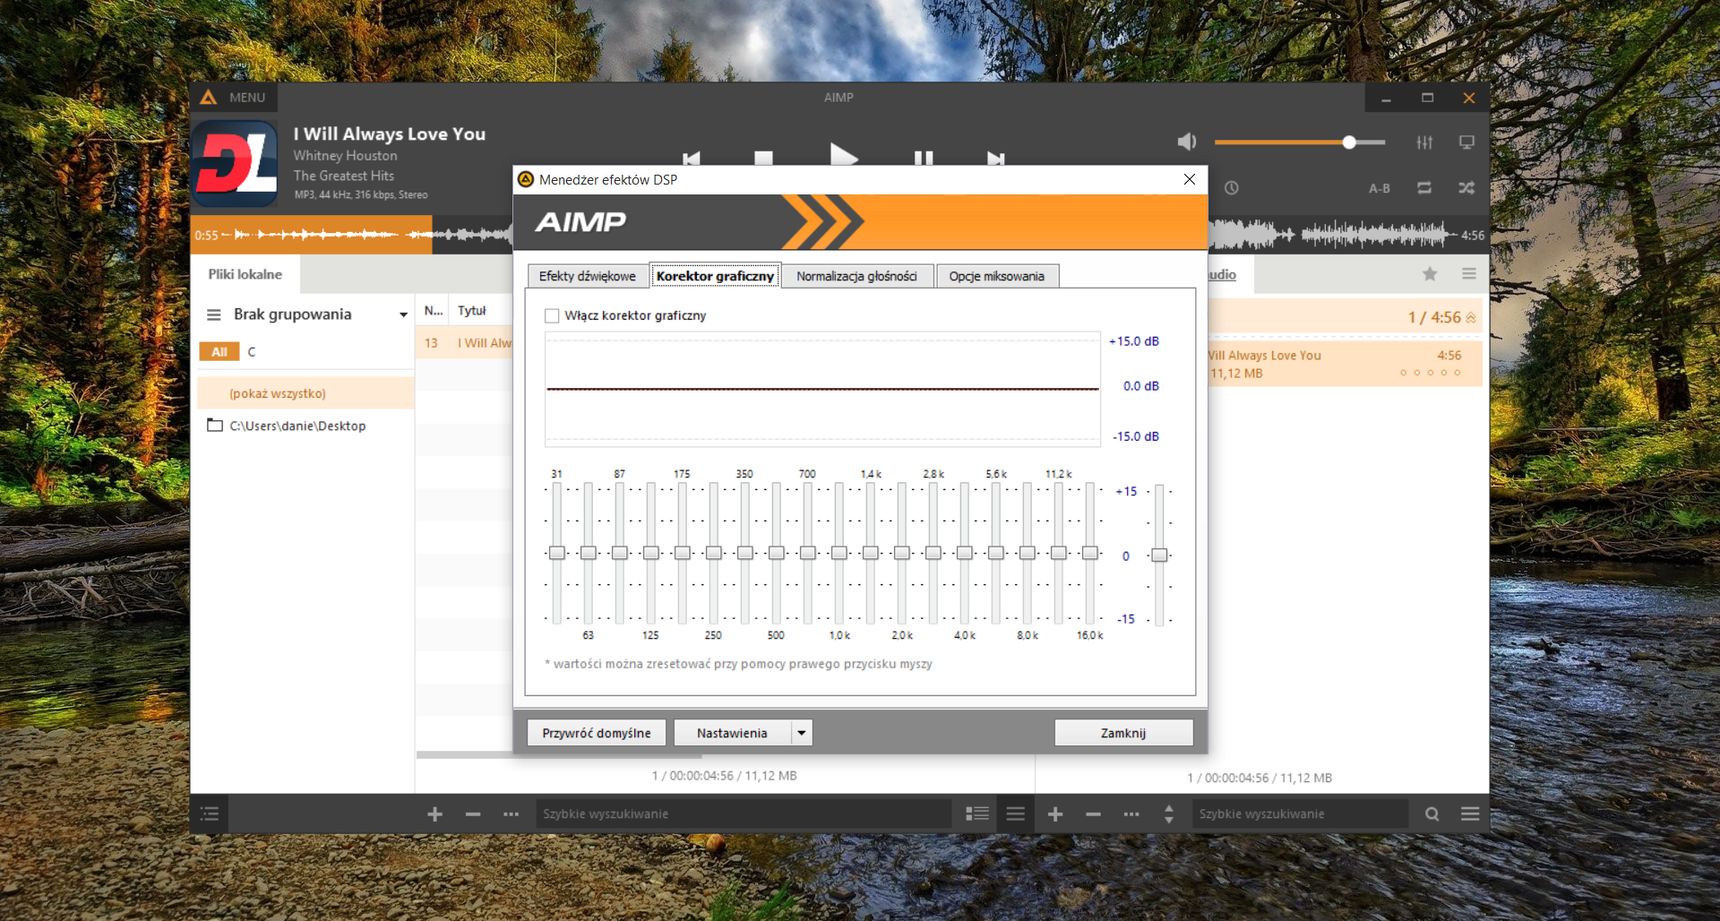Open the Normalizacja głośności tab
This screenshot has width=1720, height=921.
tap(857, 276)
